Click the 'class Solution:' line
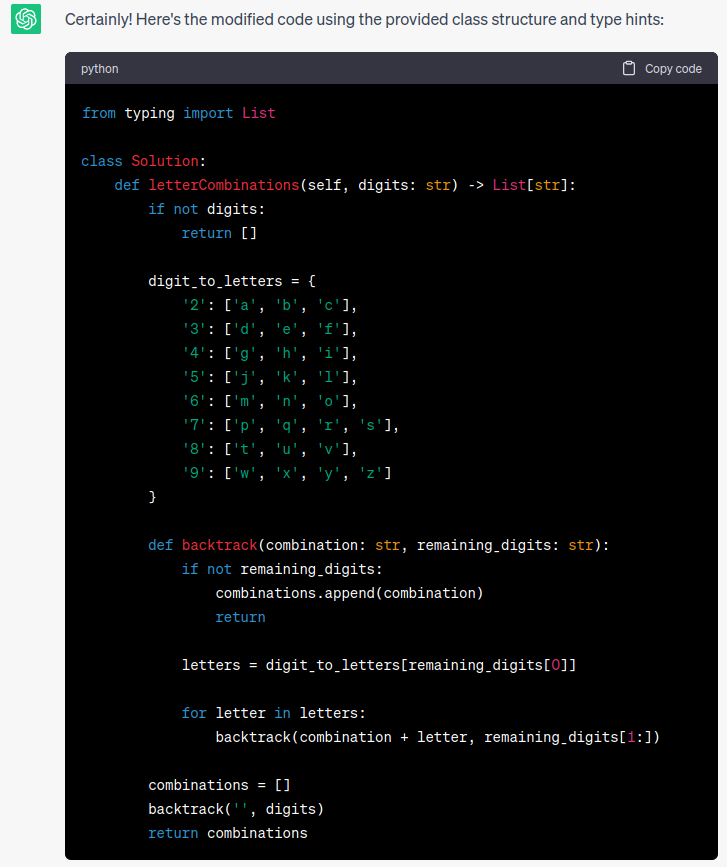This screenshot has width=727, height=867. coord(144,161)
